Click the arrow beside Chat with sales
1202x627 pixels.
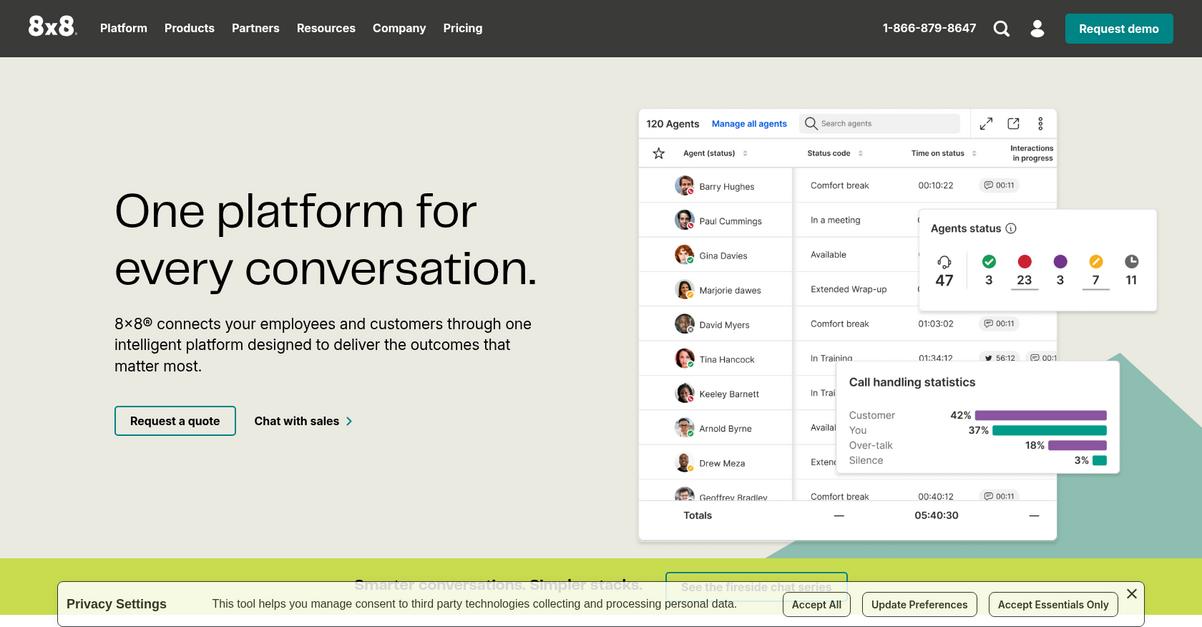point(349,421)
